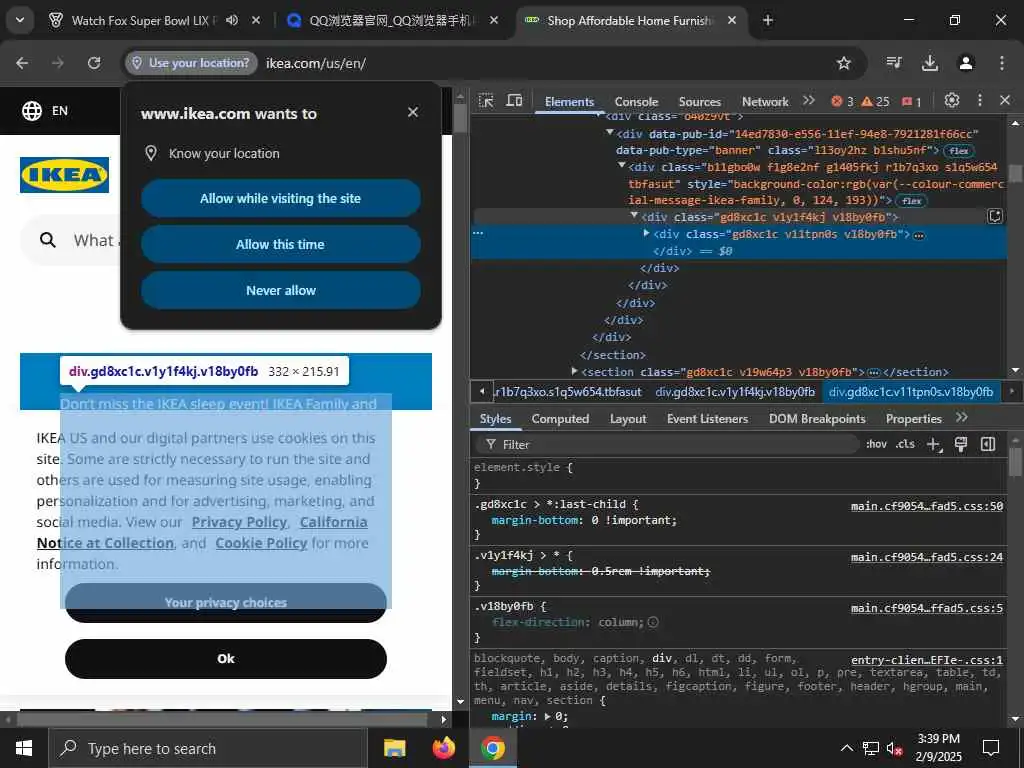This screenshot has height=768, width=1024.
Task: Open DevTools customize three-dot menu
Action: tap(980, 101)
